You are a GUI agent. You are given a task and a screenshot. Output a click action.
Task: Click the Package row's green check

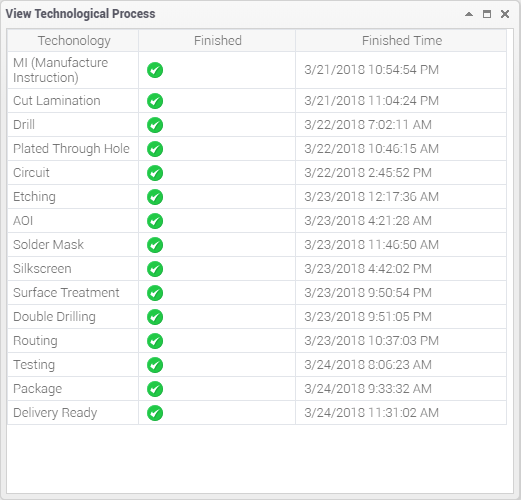click(155, 389)
